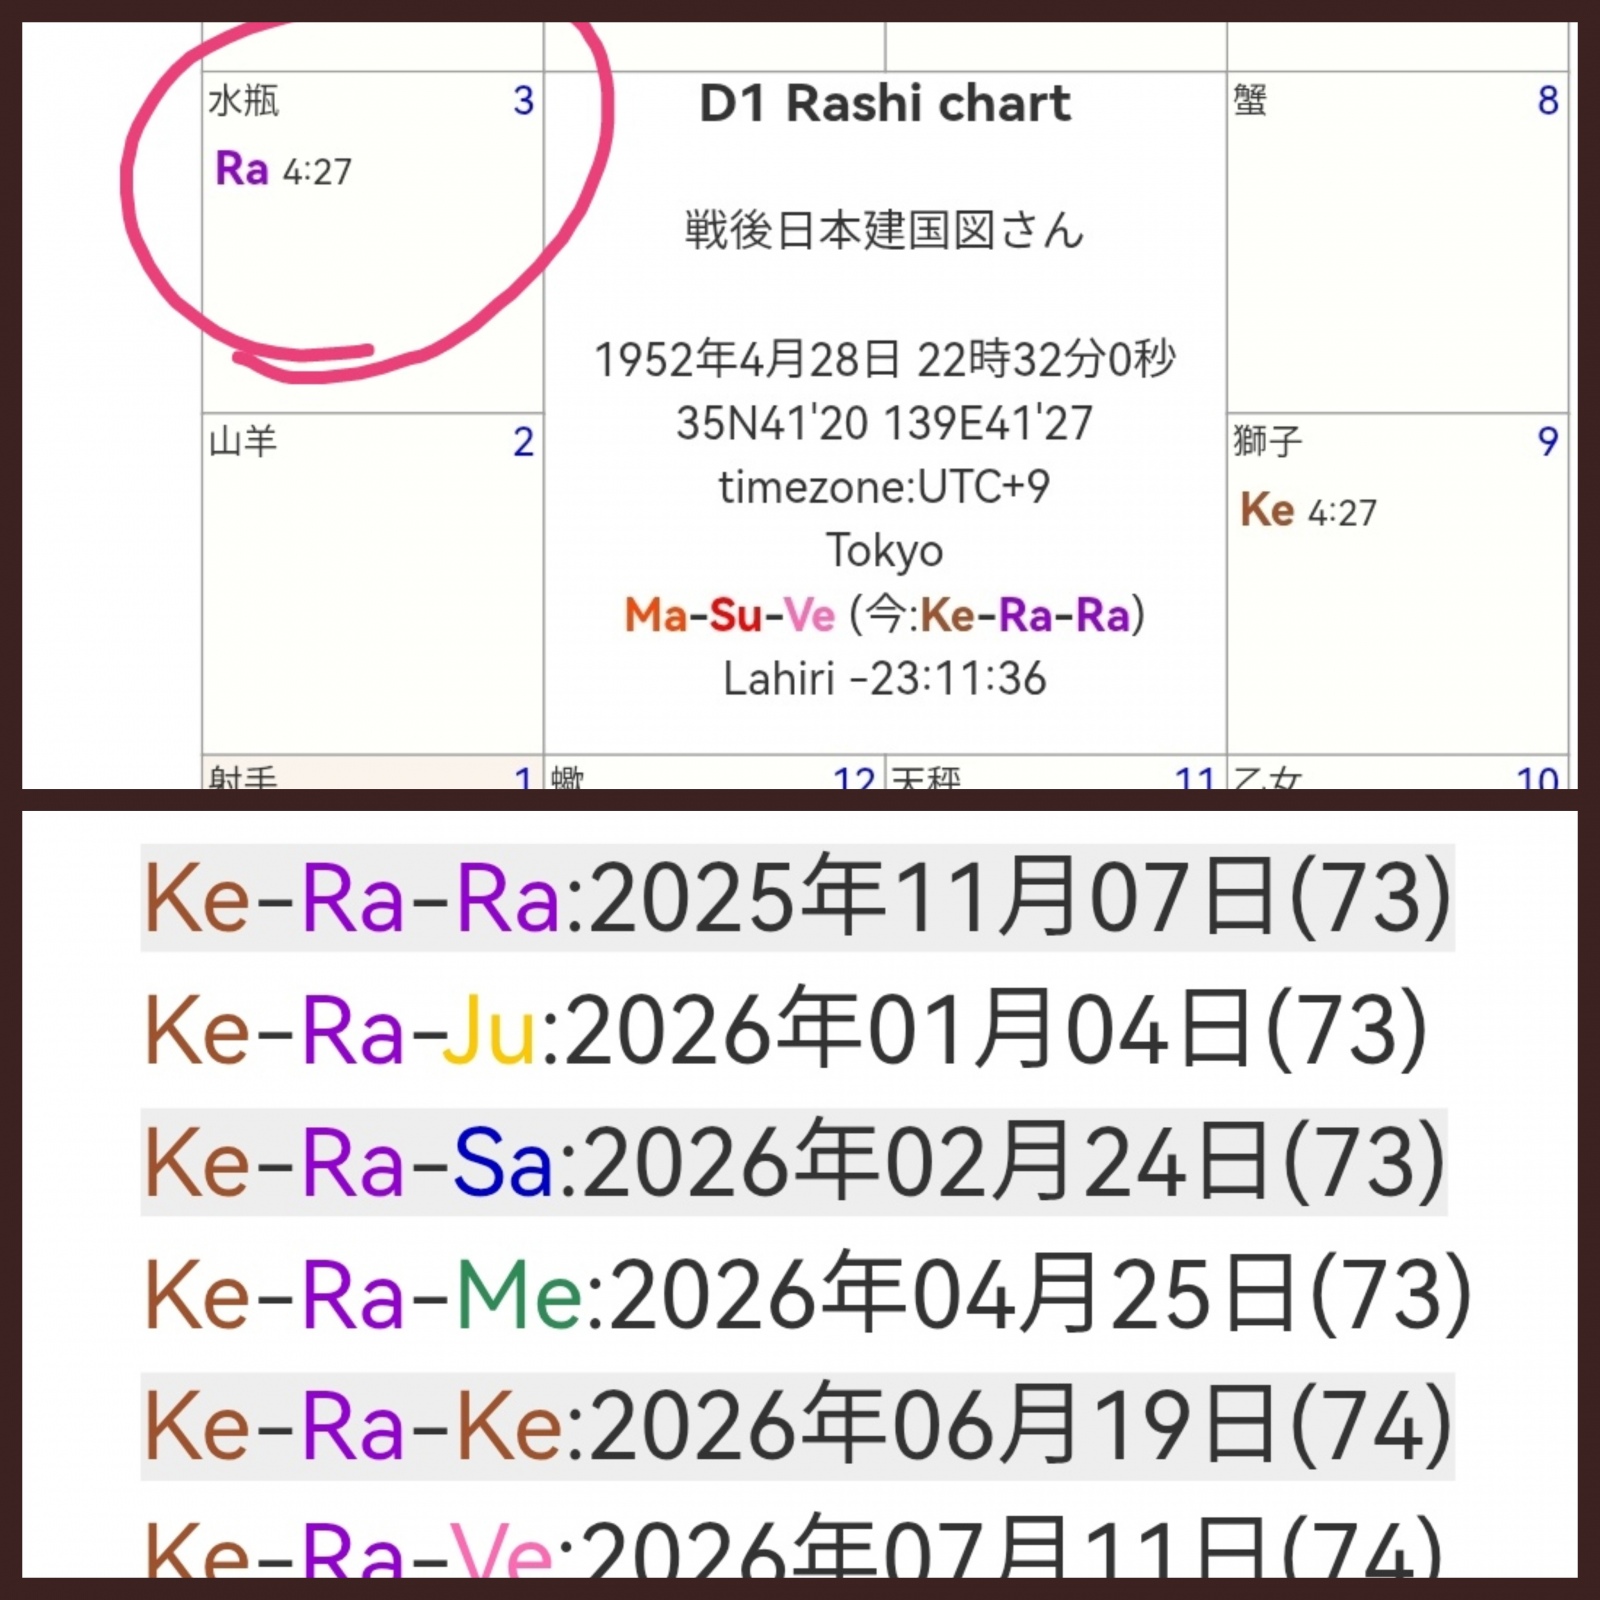
Task: Click the Tokyo location text
Action: [884, 551]
